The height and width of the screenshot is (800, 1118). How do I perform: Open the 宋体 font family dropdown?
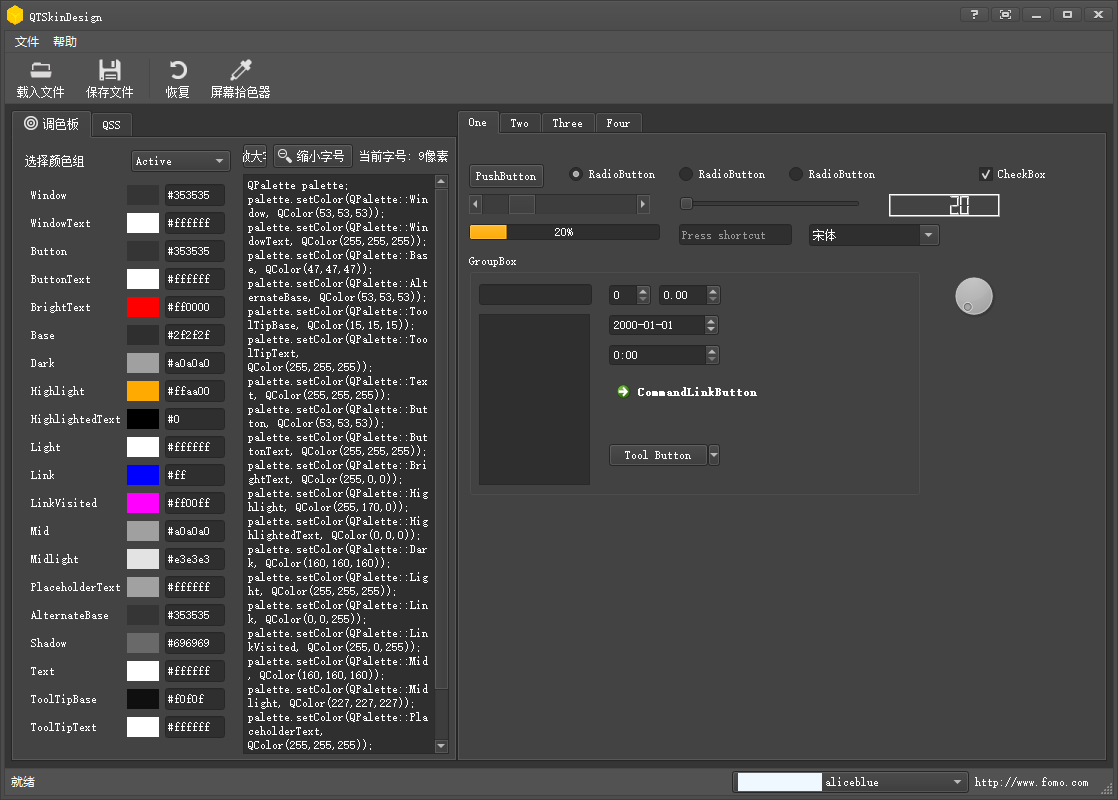(873, 235)
